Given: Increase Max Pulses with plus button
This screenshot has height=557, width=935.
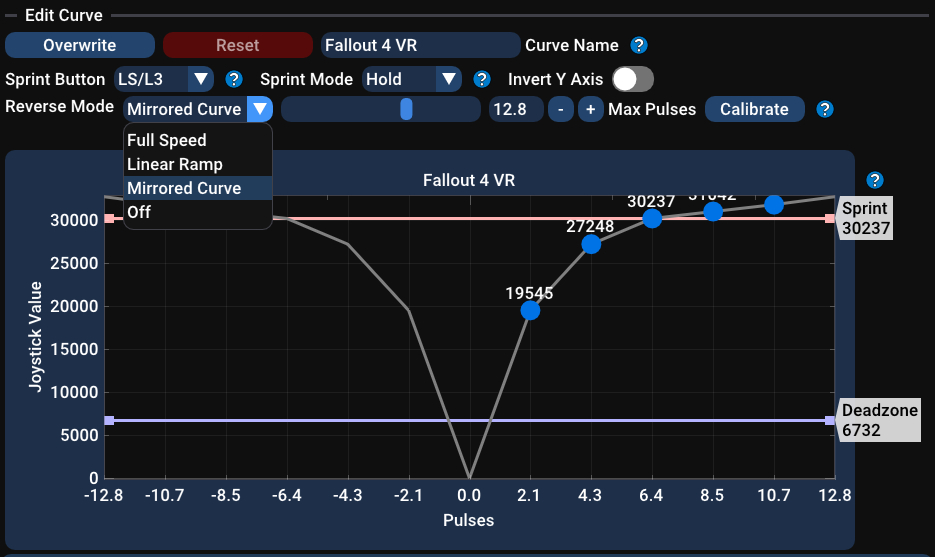Looking at the screenshot, I should [590, 109].
